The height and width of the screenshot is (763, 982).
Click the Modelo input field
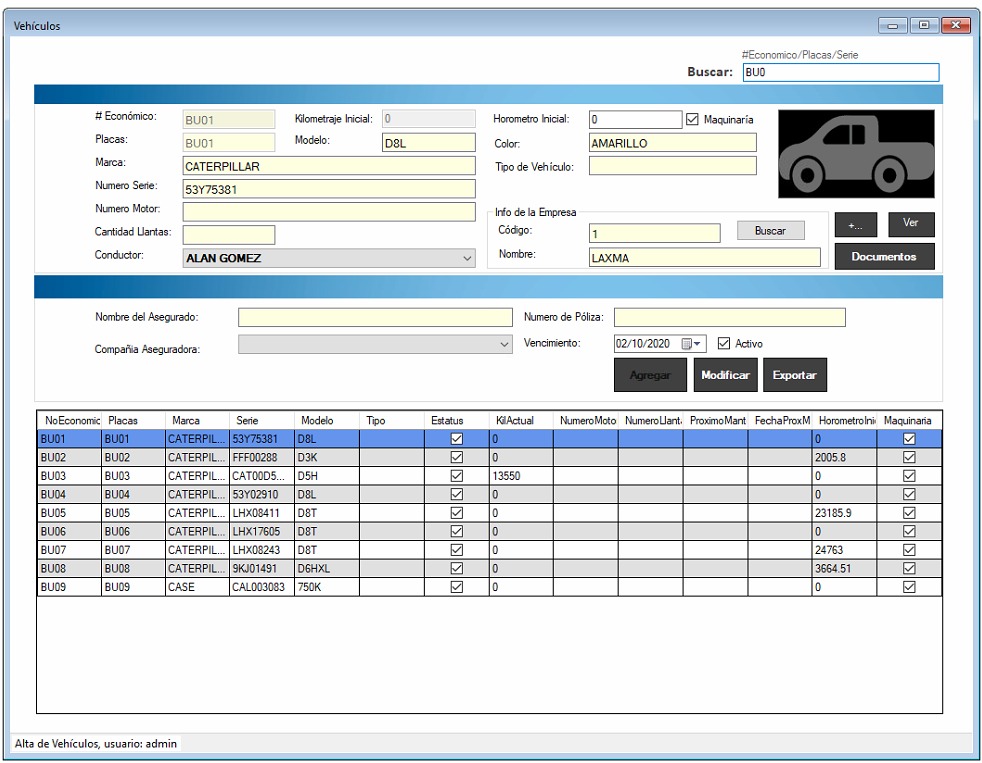coord(428,143)
